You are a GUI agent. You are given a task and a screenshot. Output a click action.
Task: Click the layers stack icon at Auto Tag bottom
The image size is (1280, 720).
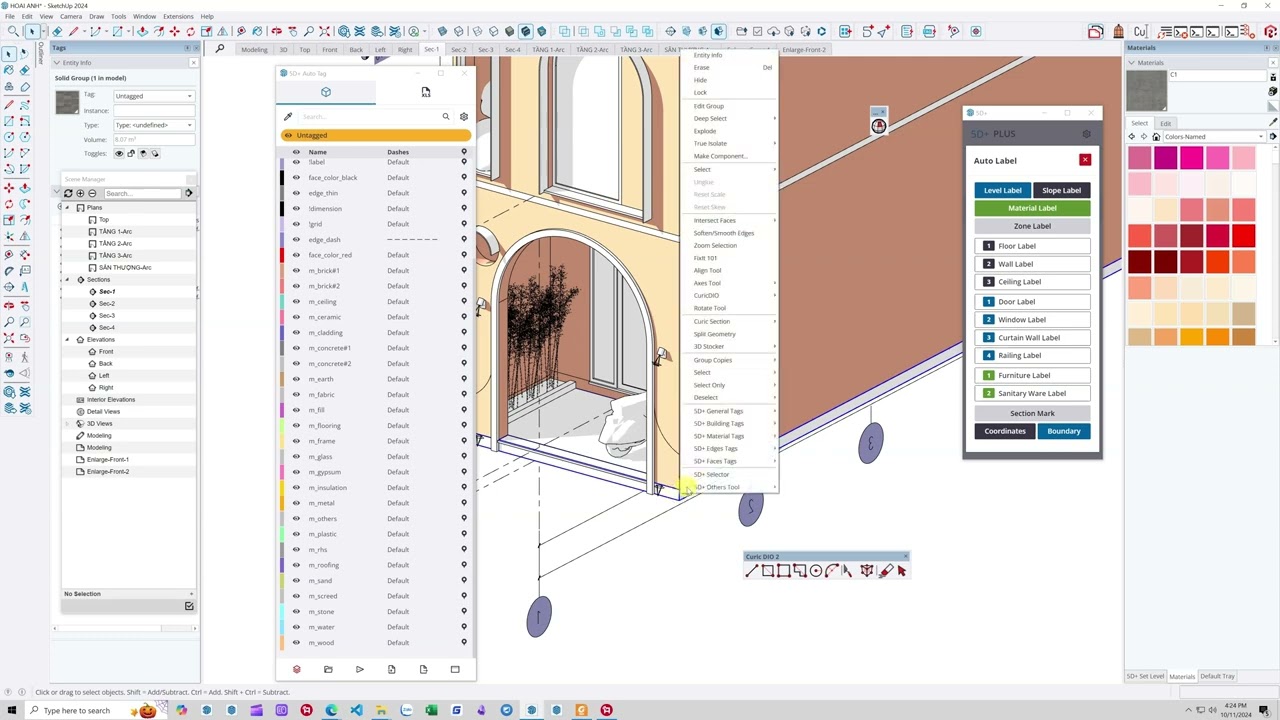tap(296, 669)
